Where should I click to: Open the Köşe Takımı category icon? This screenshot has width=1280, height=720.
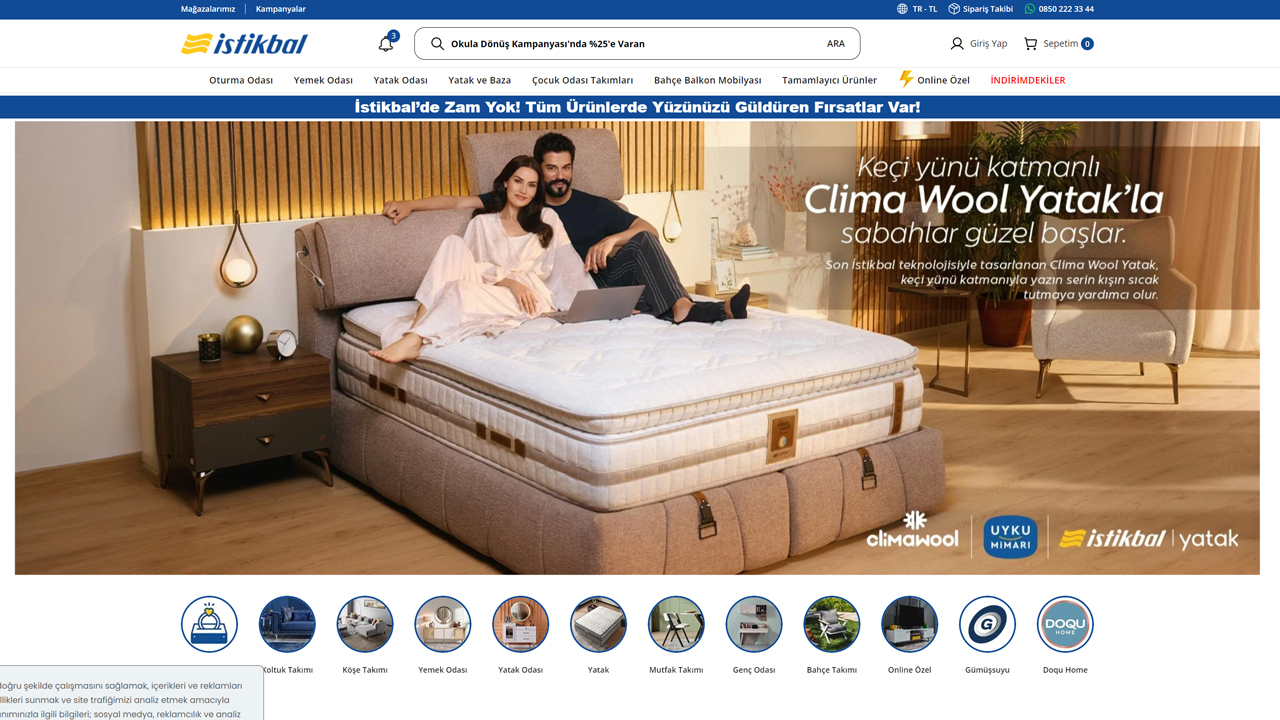(x=365, y=624)
